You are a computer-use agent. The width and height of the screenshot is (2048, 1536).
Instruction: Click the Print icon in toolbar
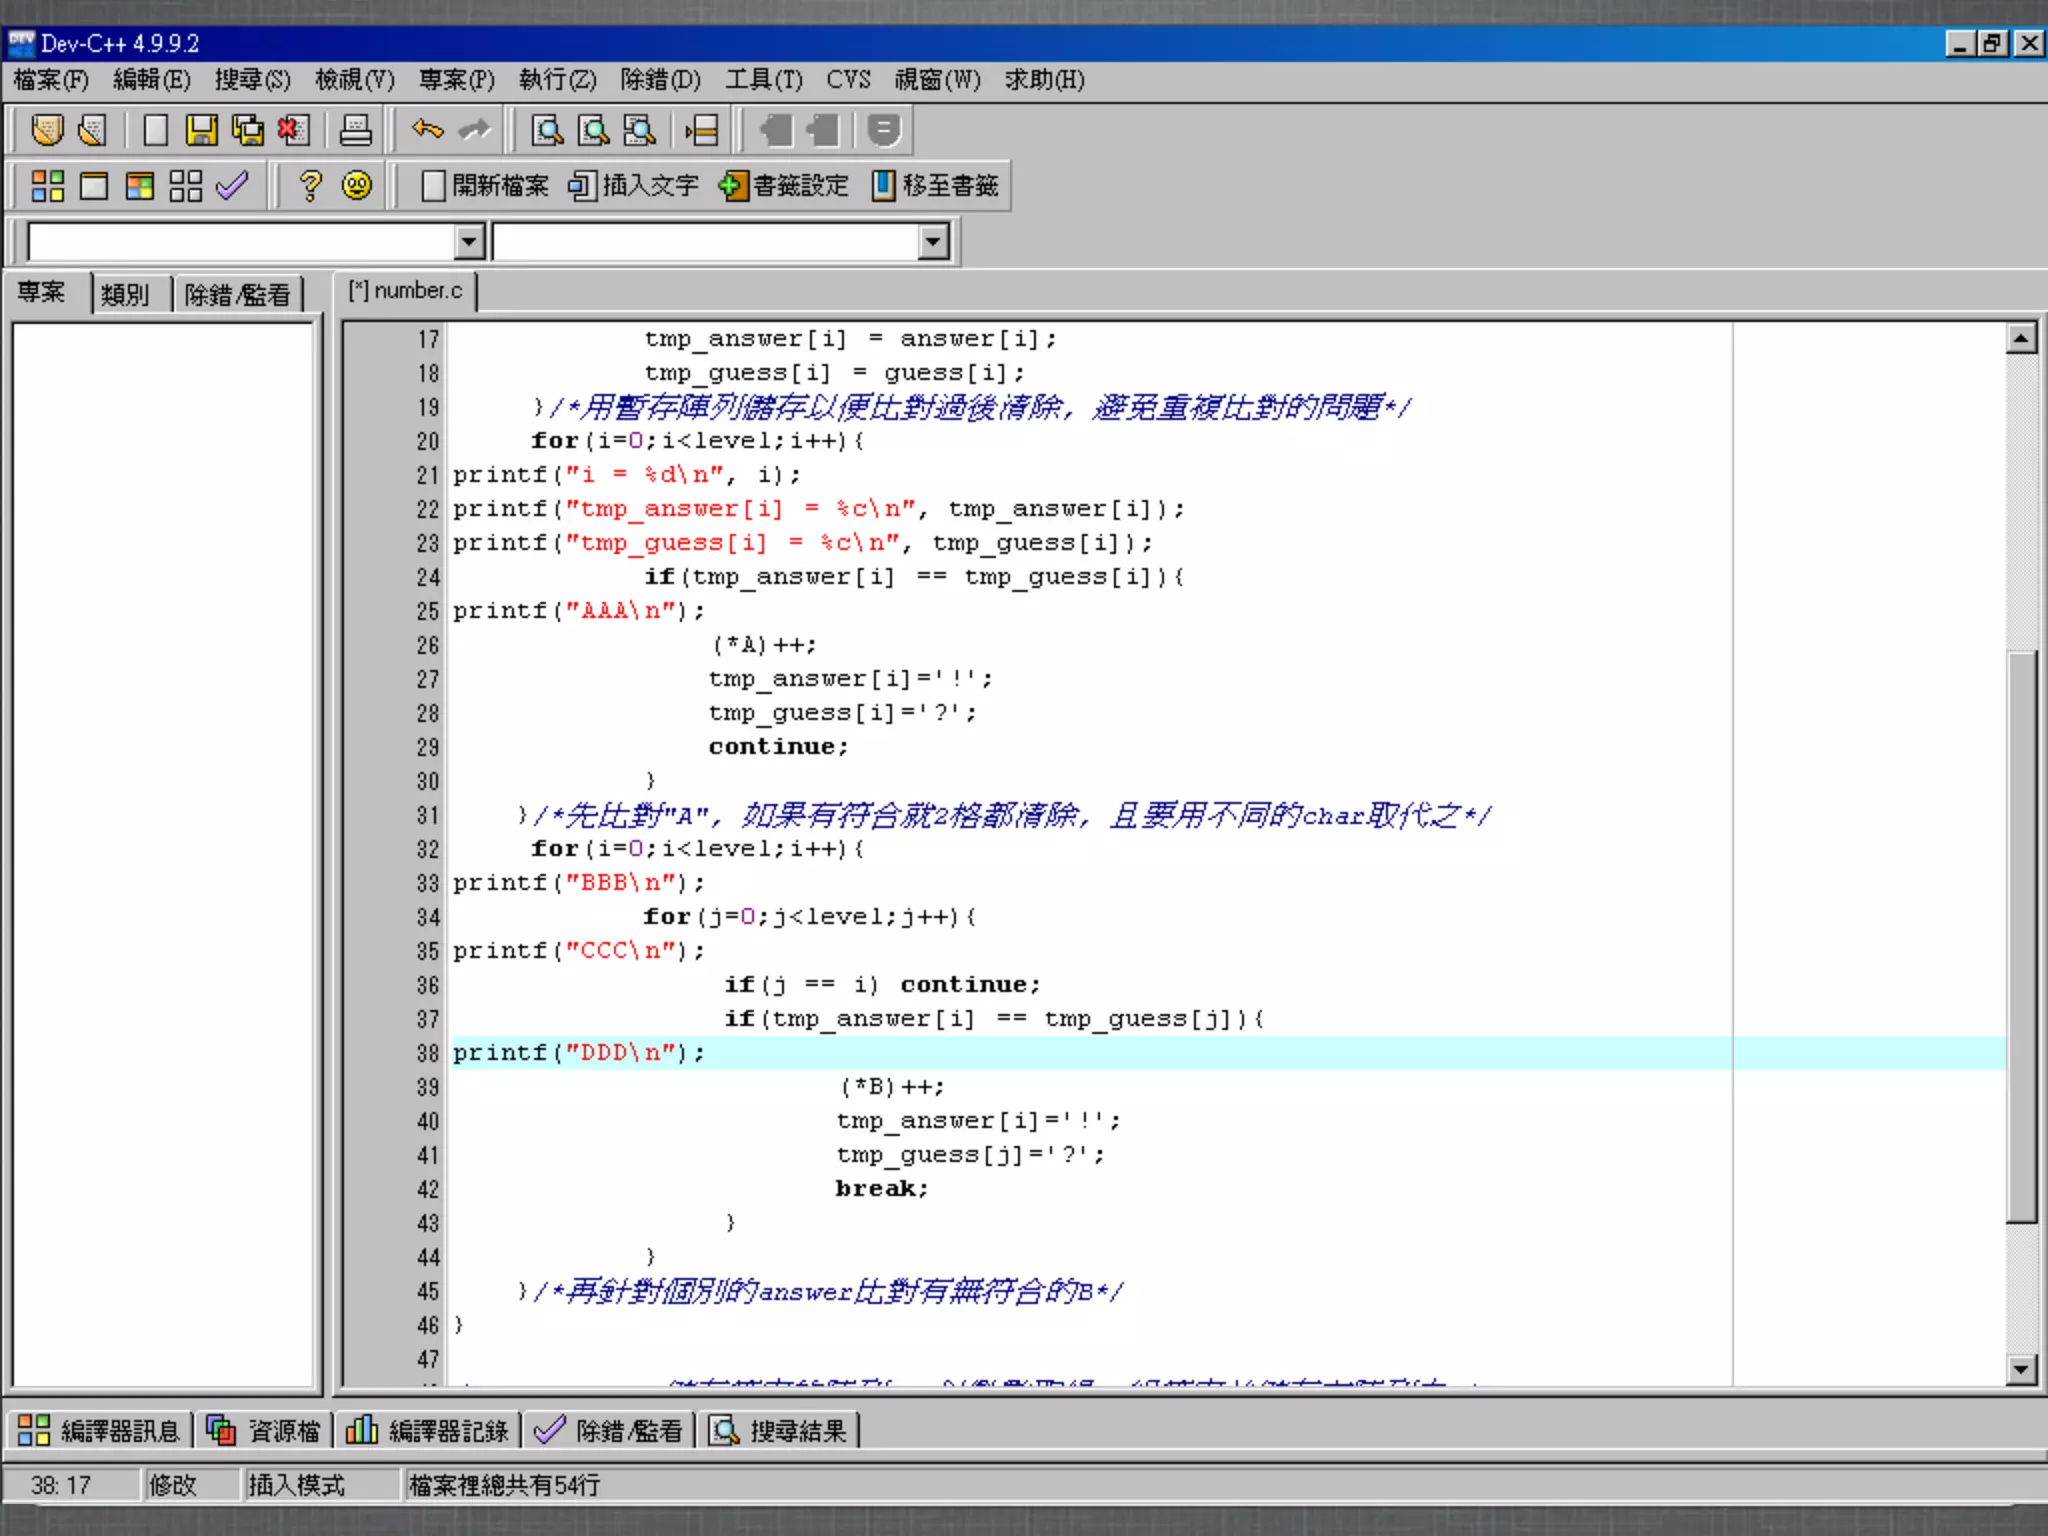point(355,130)
